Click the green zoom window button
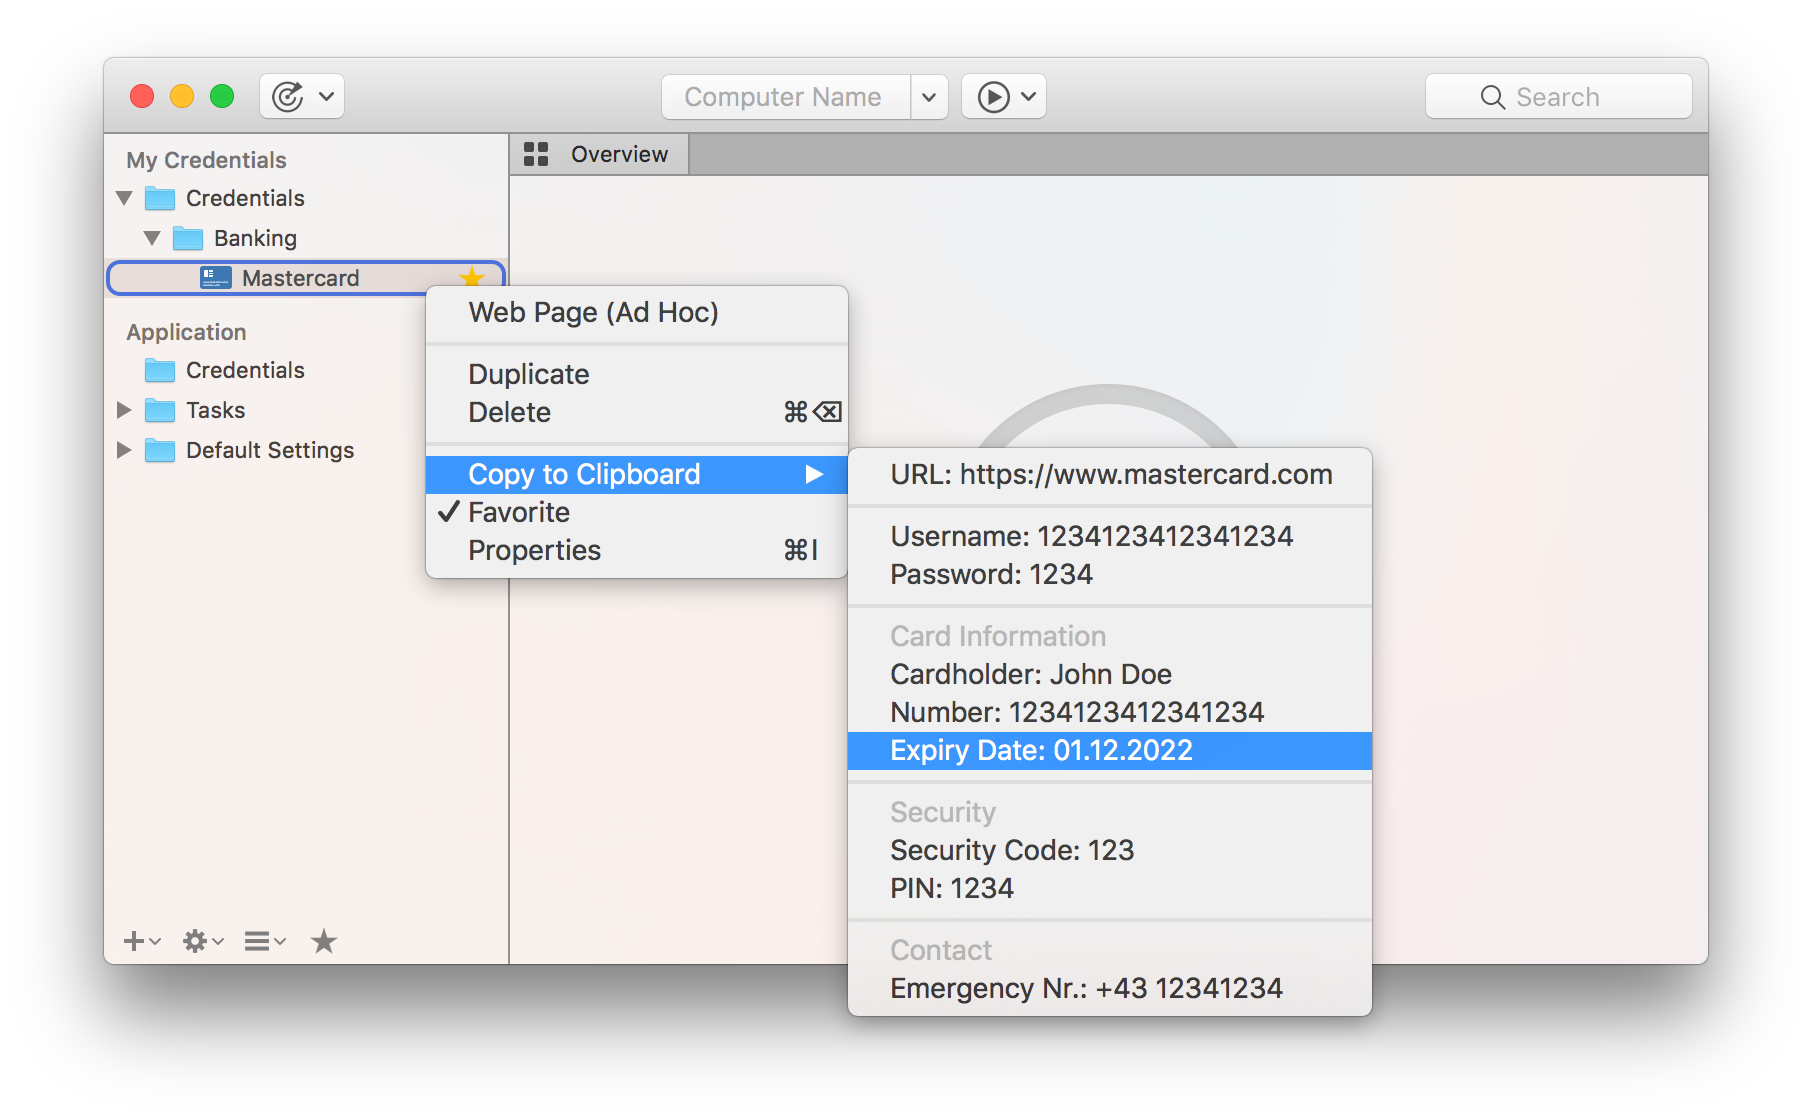The width and height of the screenshot is (1812, 1120). pos(222,96)
